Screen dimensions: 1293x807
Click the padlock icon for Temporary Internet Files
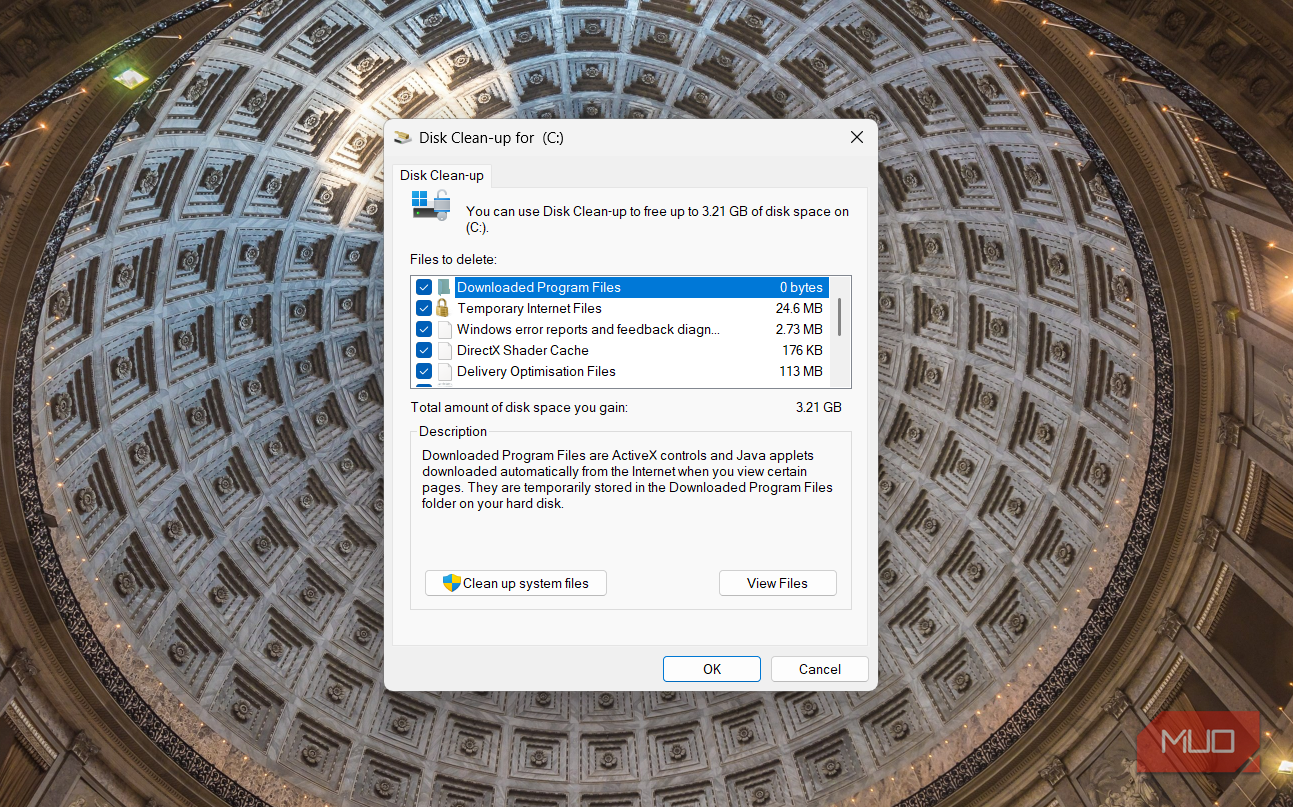pyautogui.click(x=443, y=308)
